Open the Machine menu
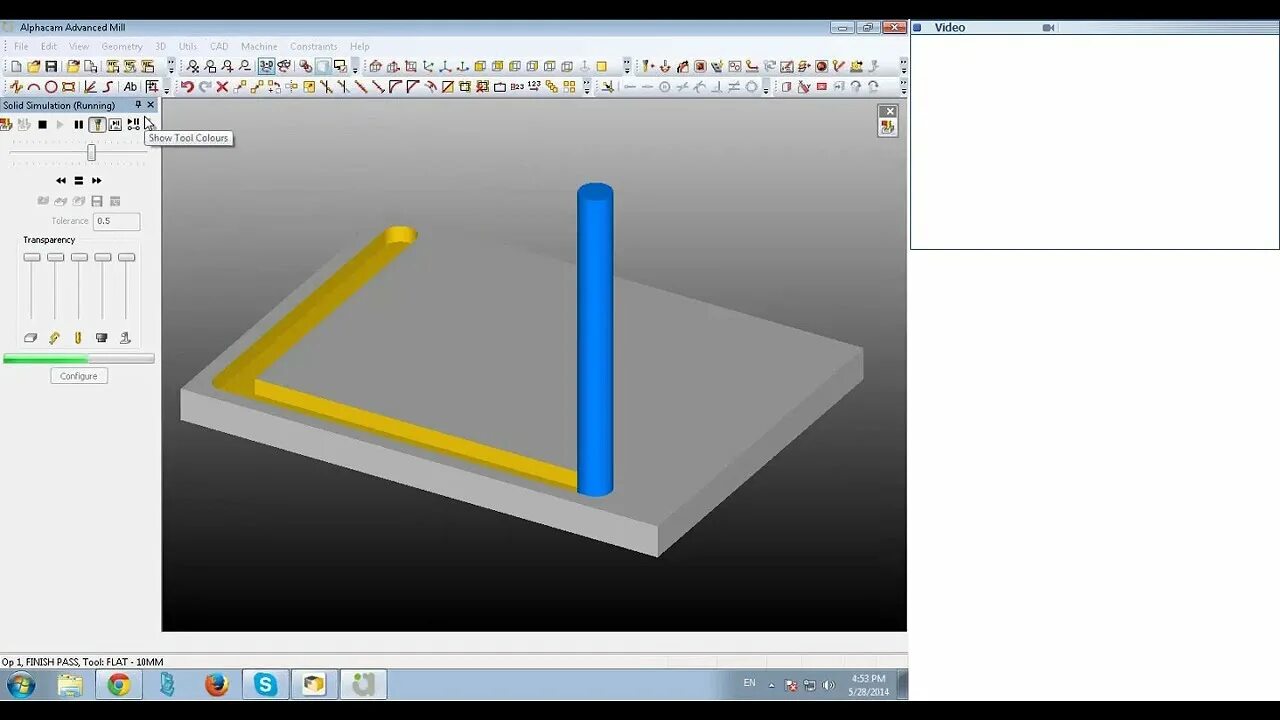The width and height of the screenshot is (1280, 720). [259, 46]
